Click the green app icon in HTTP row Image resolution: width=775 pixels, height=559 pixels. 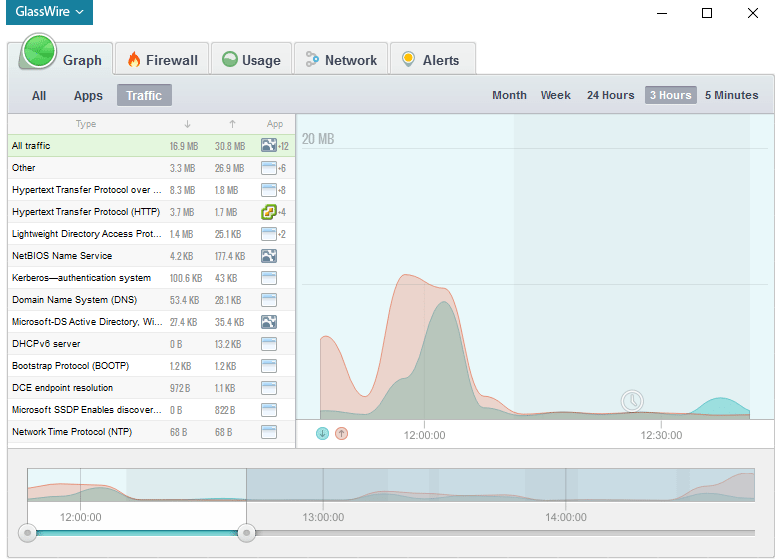269,212
